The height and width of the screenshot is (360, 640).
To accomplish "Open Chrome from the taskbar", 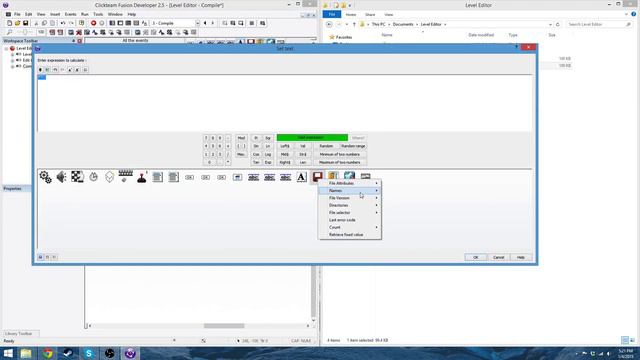I will point(48,353).
